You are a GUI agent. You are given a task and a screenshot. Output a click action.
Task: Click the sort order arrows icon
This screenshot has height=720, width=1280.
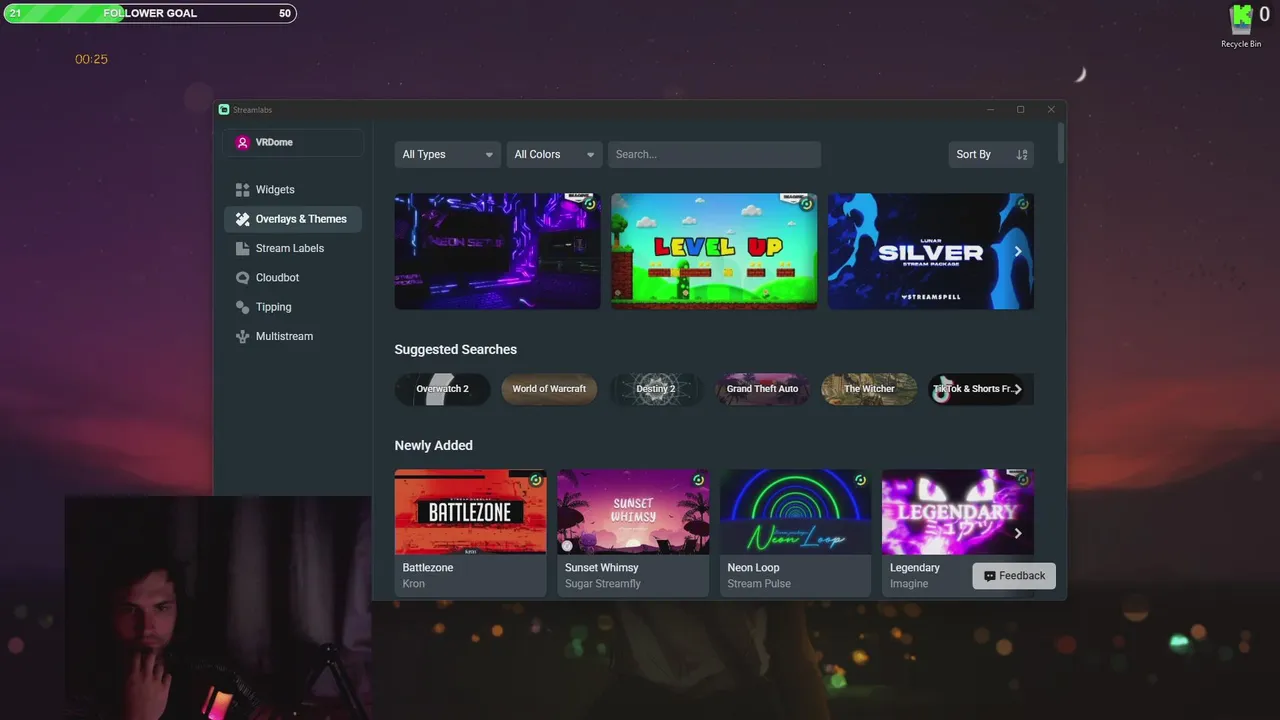[1021, 154]
